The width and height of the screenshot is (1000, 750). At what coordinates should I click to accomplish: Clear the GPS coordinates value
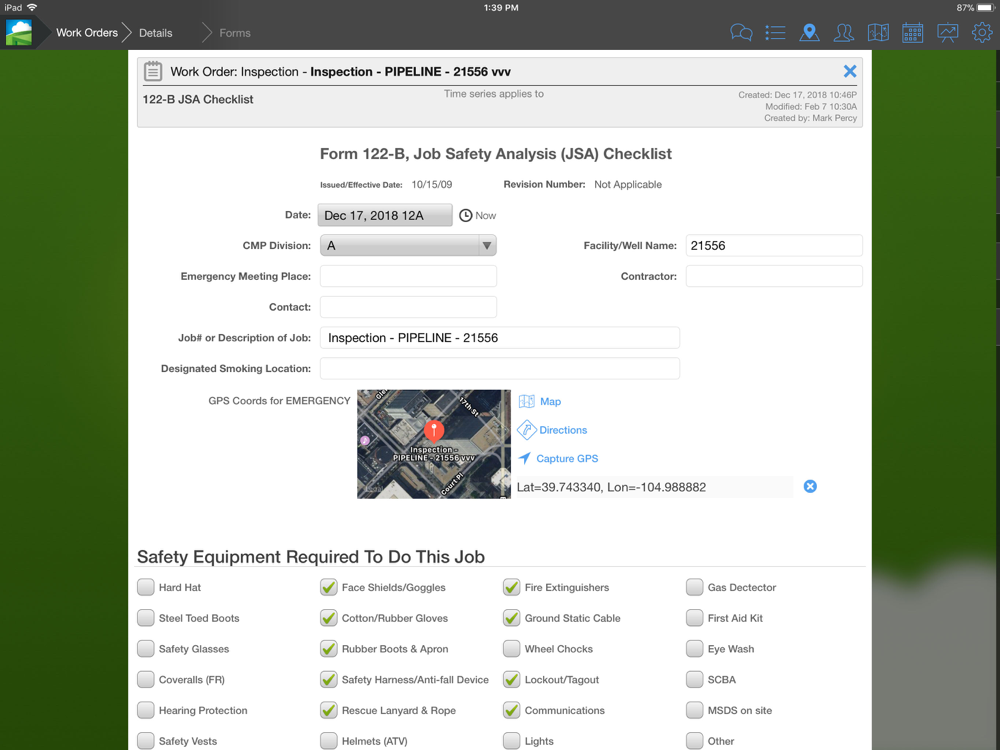coord(810,487)
